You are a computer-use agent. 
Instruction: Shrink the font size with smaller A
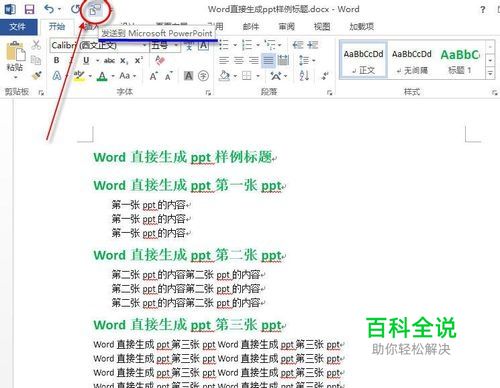pyautogui.click(x=168, y=76)
